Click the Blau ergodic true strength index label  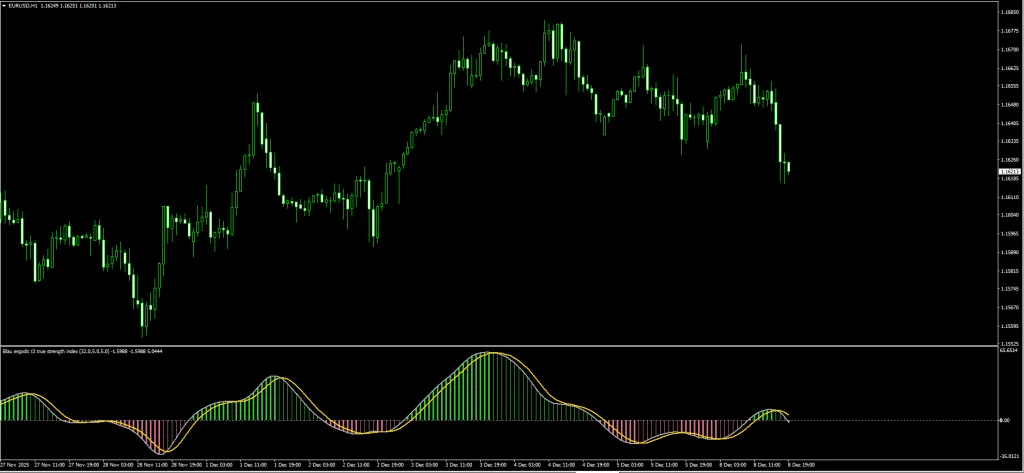tap(60, 351)
